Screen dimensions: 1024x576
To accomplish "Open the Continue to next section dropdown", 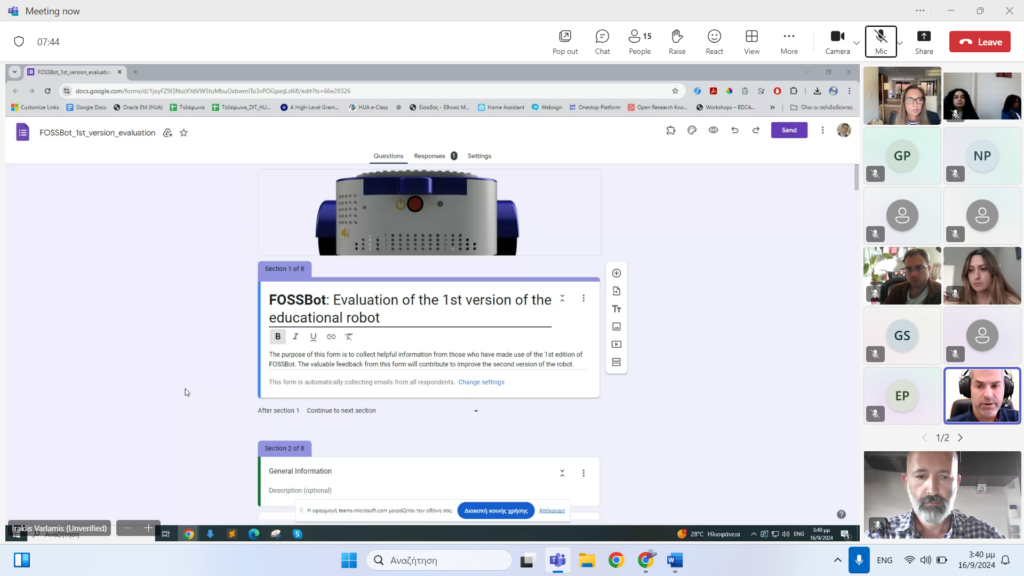I will click(x=392, y=411).
